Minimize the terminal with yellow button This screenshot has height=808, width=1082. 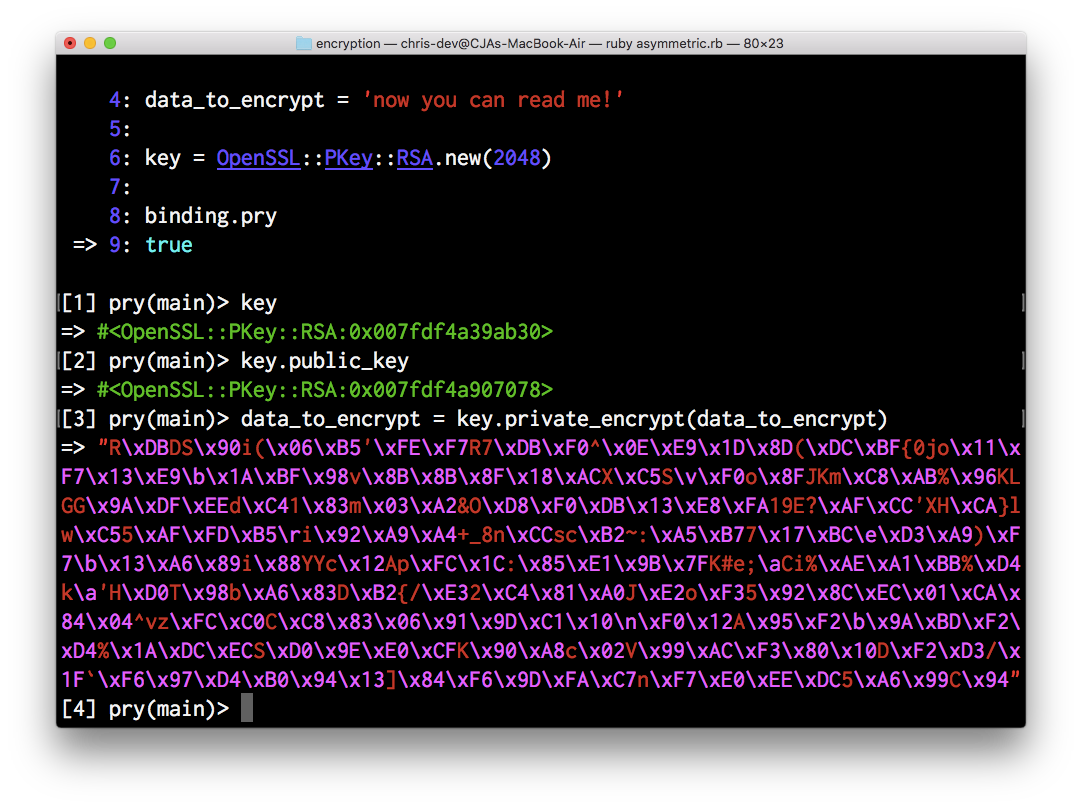[90, 43]
